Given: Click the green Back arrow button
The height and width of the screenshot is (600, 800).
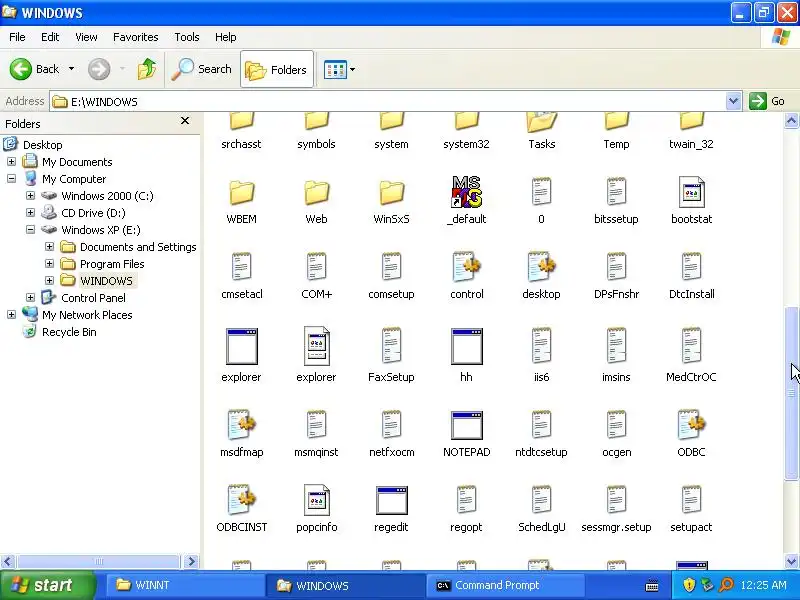Looking at the screenshot, I should click(21, 69).
